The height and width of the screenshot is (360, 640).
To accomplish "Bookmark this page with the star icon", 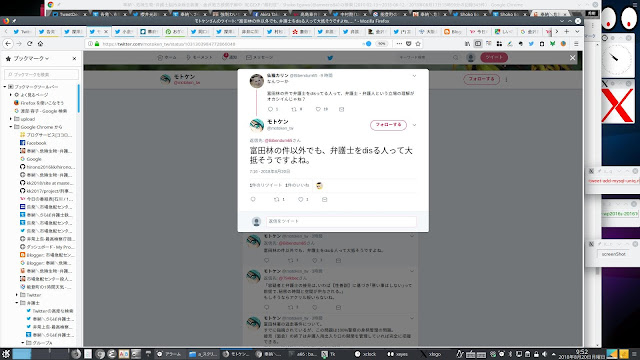I will [418, 44].
